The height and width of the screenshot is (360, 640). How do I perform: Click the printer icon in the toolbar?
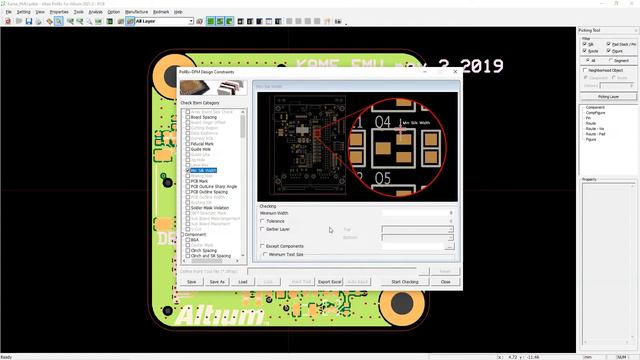(x=39, y=21)
